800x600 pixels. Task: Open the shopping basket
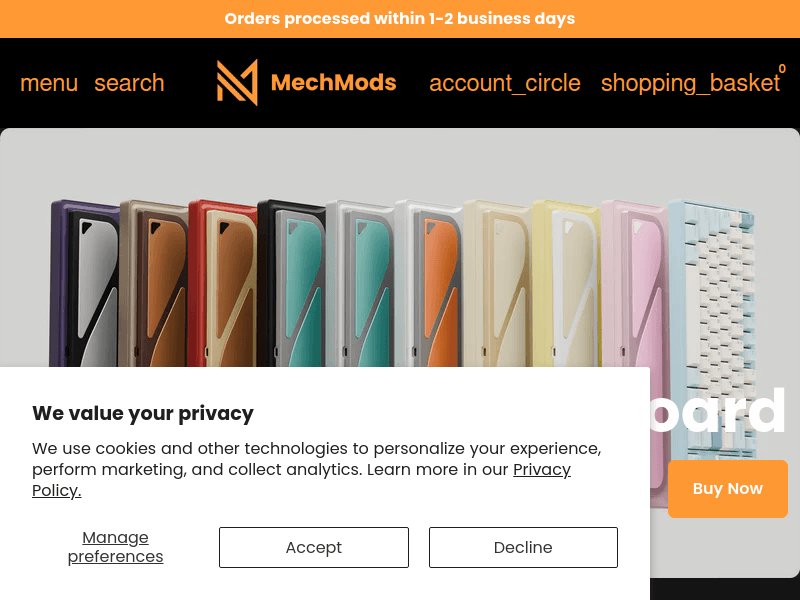click(x=690, y=83)
